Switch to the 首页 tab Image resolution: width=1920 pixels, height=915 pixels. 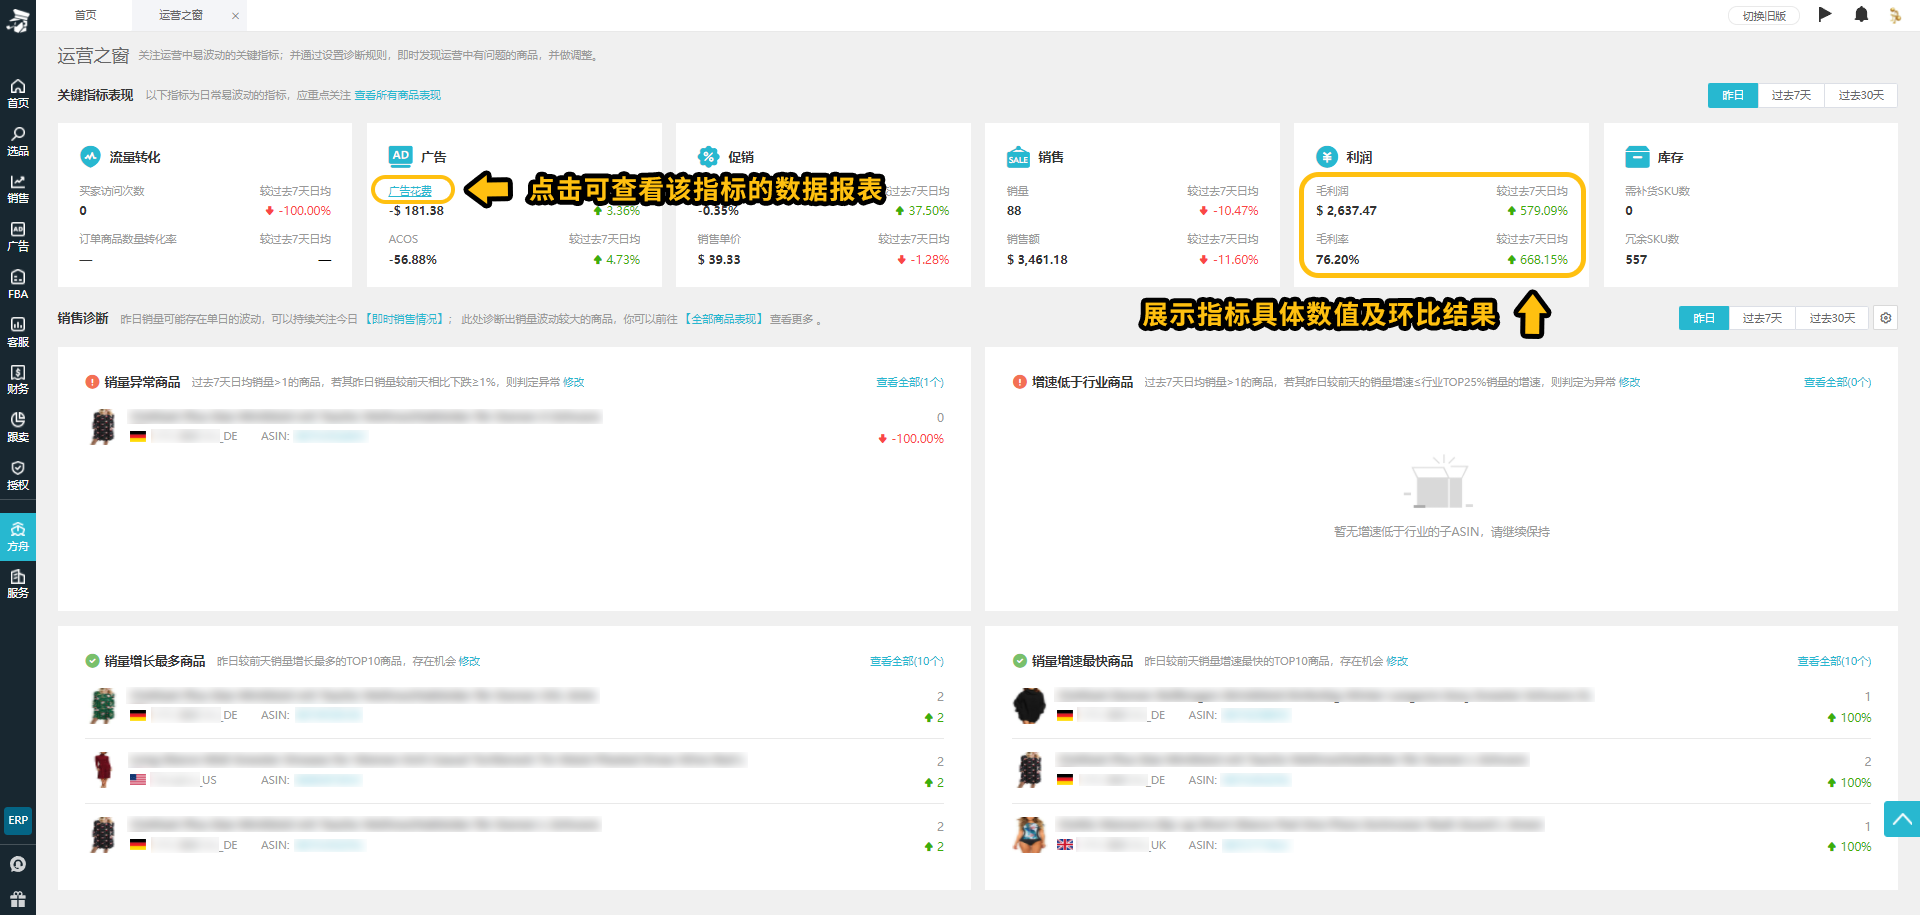click(86, 15)
